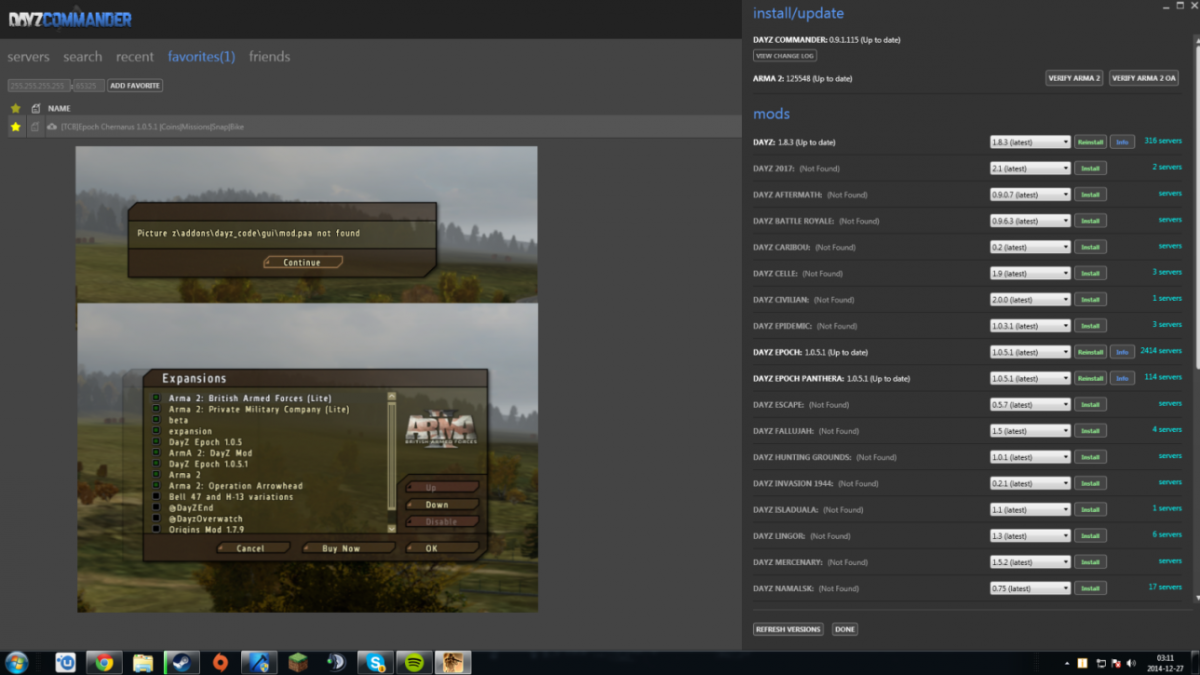
Task: Switch to the search tab
Action: 83,57
